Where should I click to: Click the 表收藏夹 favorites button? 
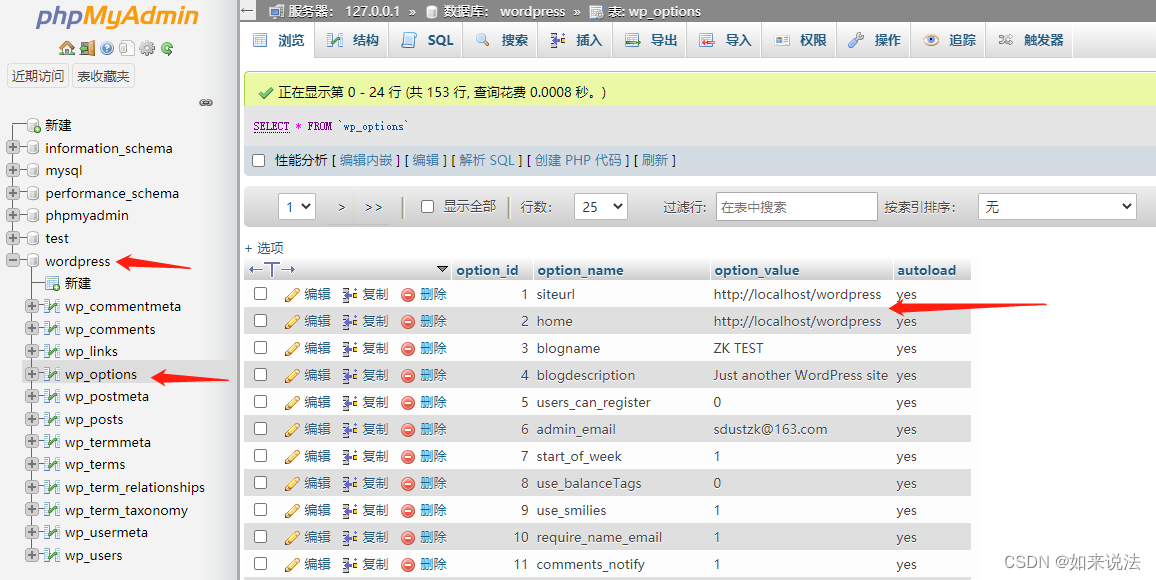(x=103, y=76)
